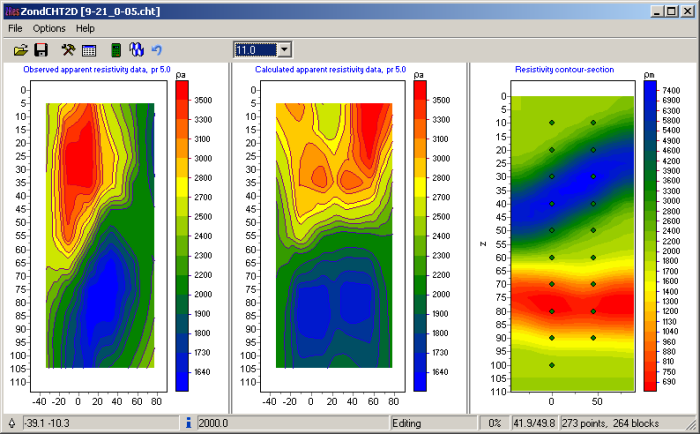Screen dimensions: 700x434
Task: Open the Options menu
Action: [49, 28]
